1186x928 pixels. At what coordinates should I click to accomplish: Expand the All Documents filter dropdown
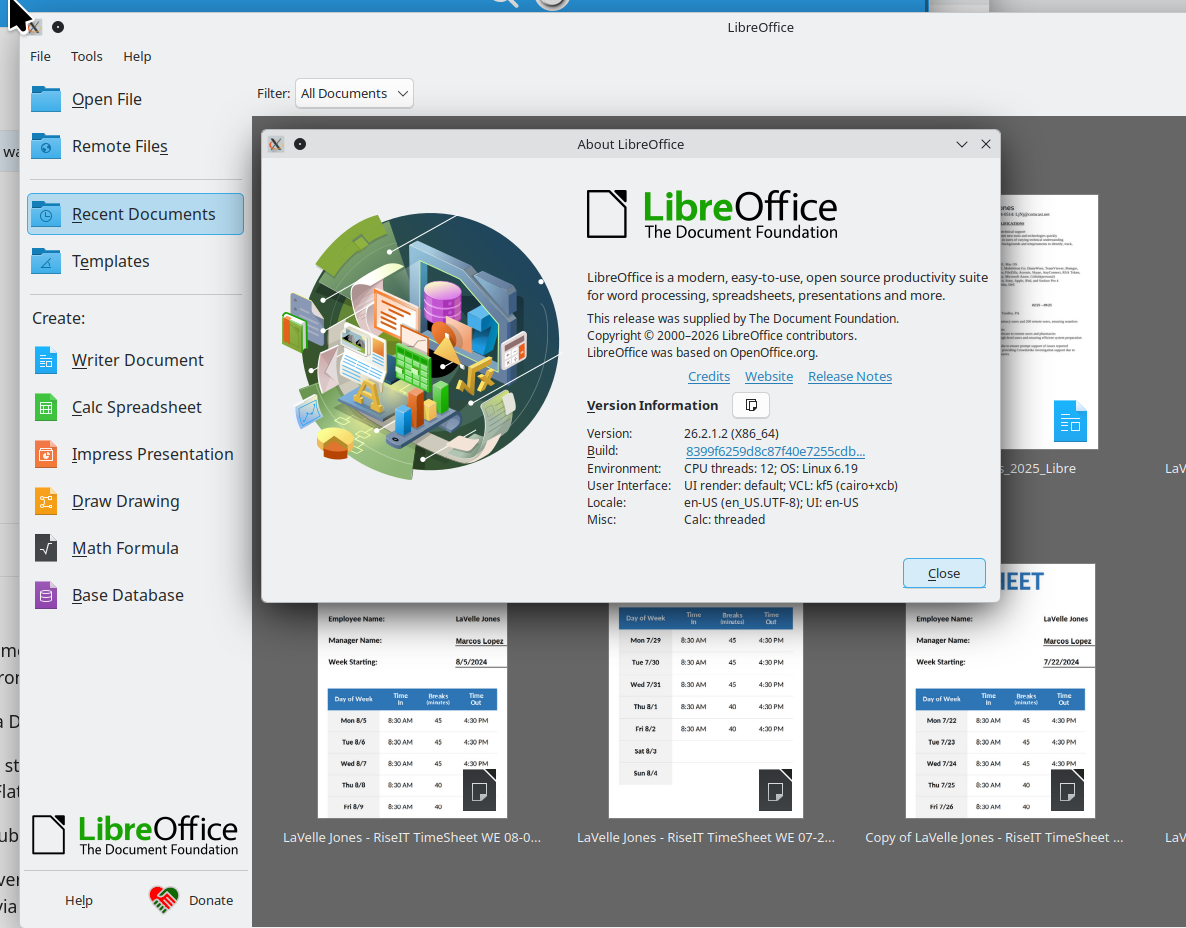[354, 93]
